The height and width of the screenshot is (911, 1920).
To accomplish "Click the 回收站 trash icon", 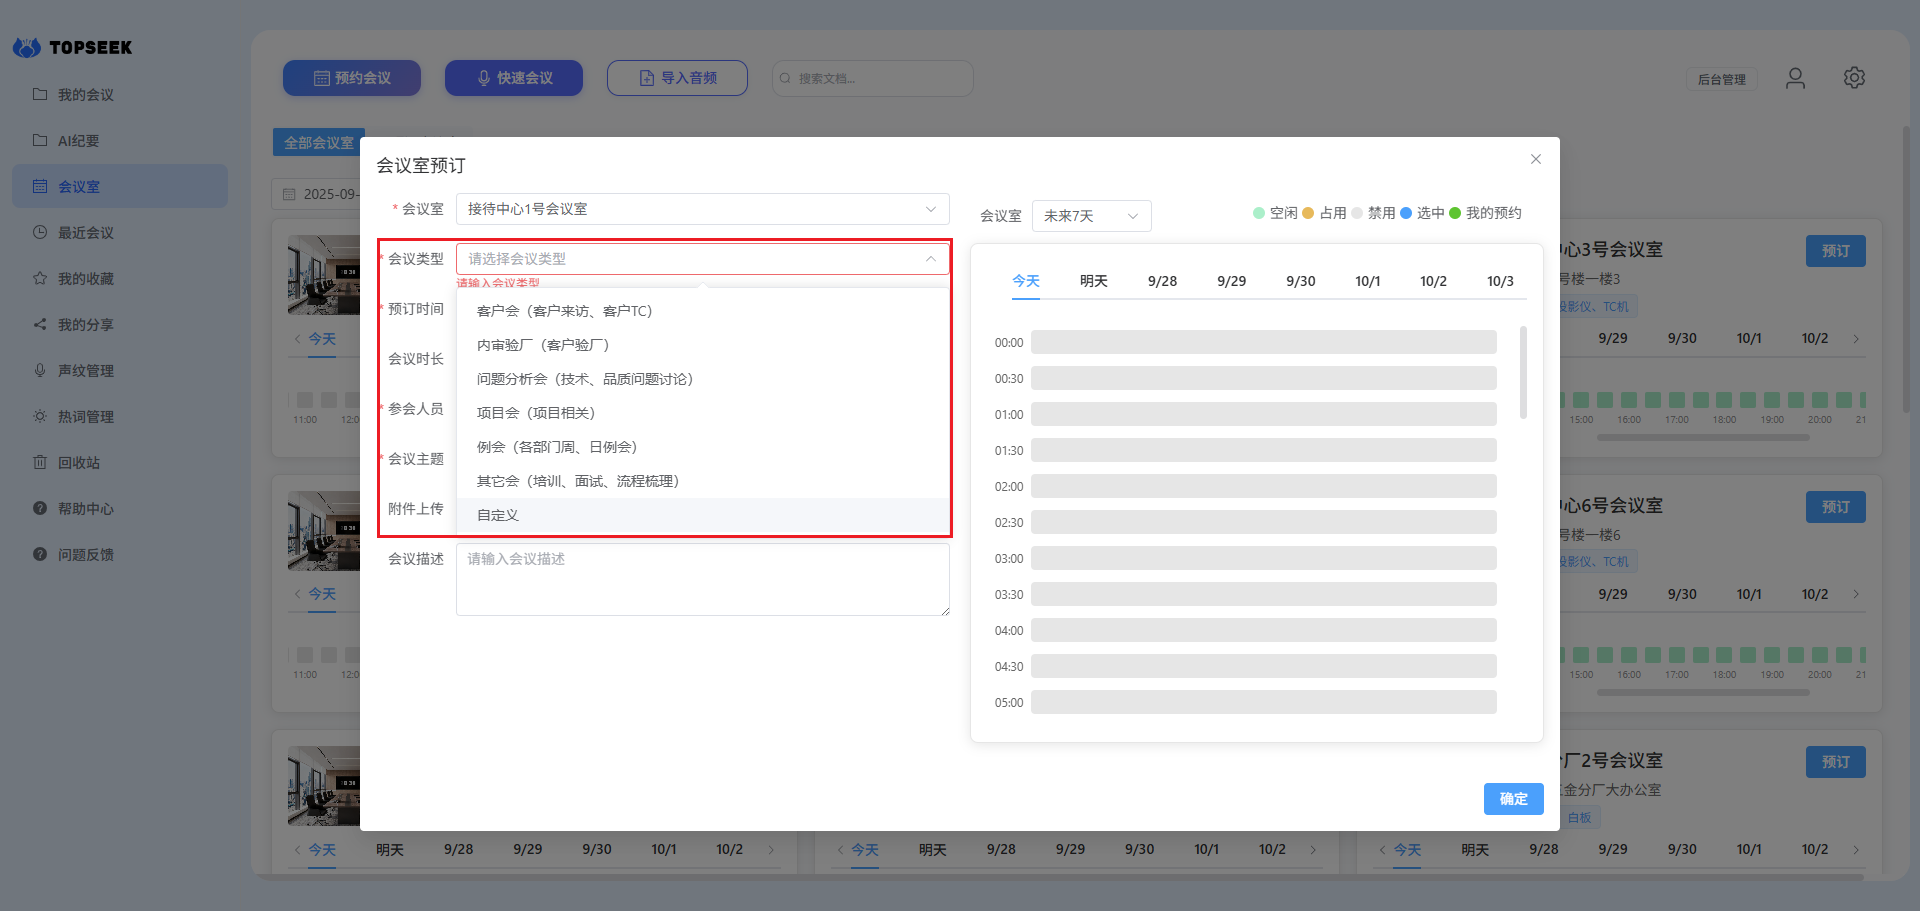I will [40, 462].
